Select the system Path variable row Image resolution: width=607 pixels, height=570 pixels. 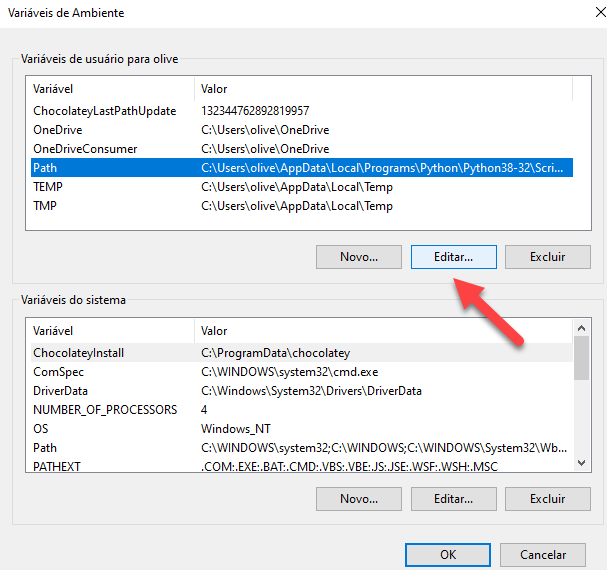click(x=302, y=448)
